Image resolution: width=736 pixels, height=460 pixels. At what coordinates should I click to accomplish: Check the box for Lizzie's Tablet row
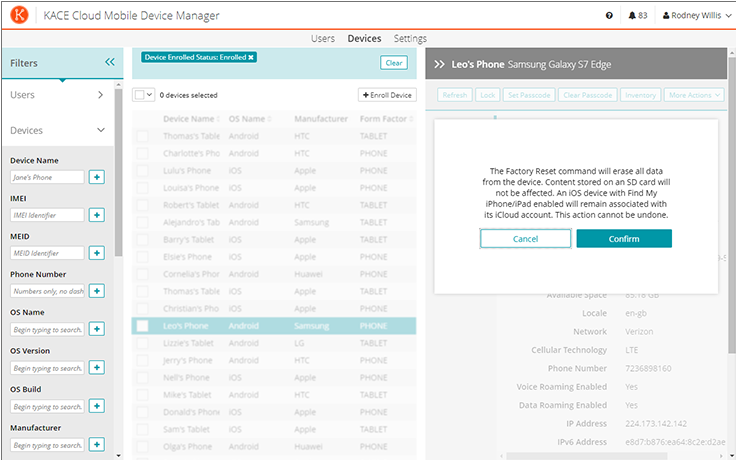point(142,343)
